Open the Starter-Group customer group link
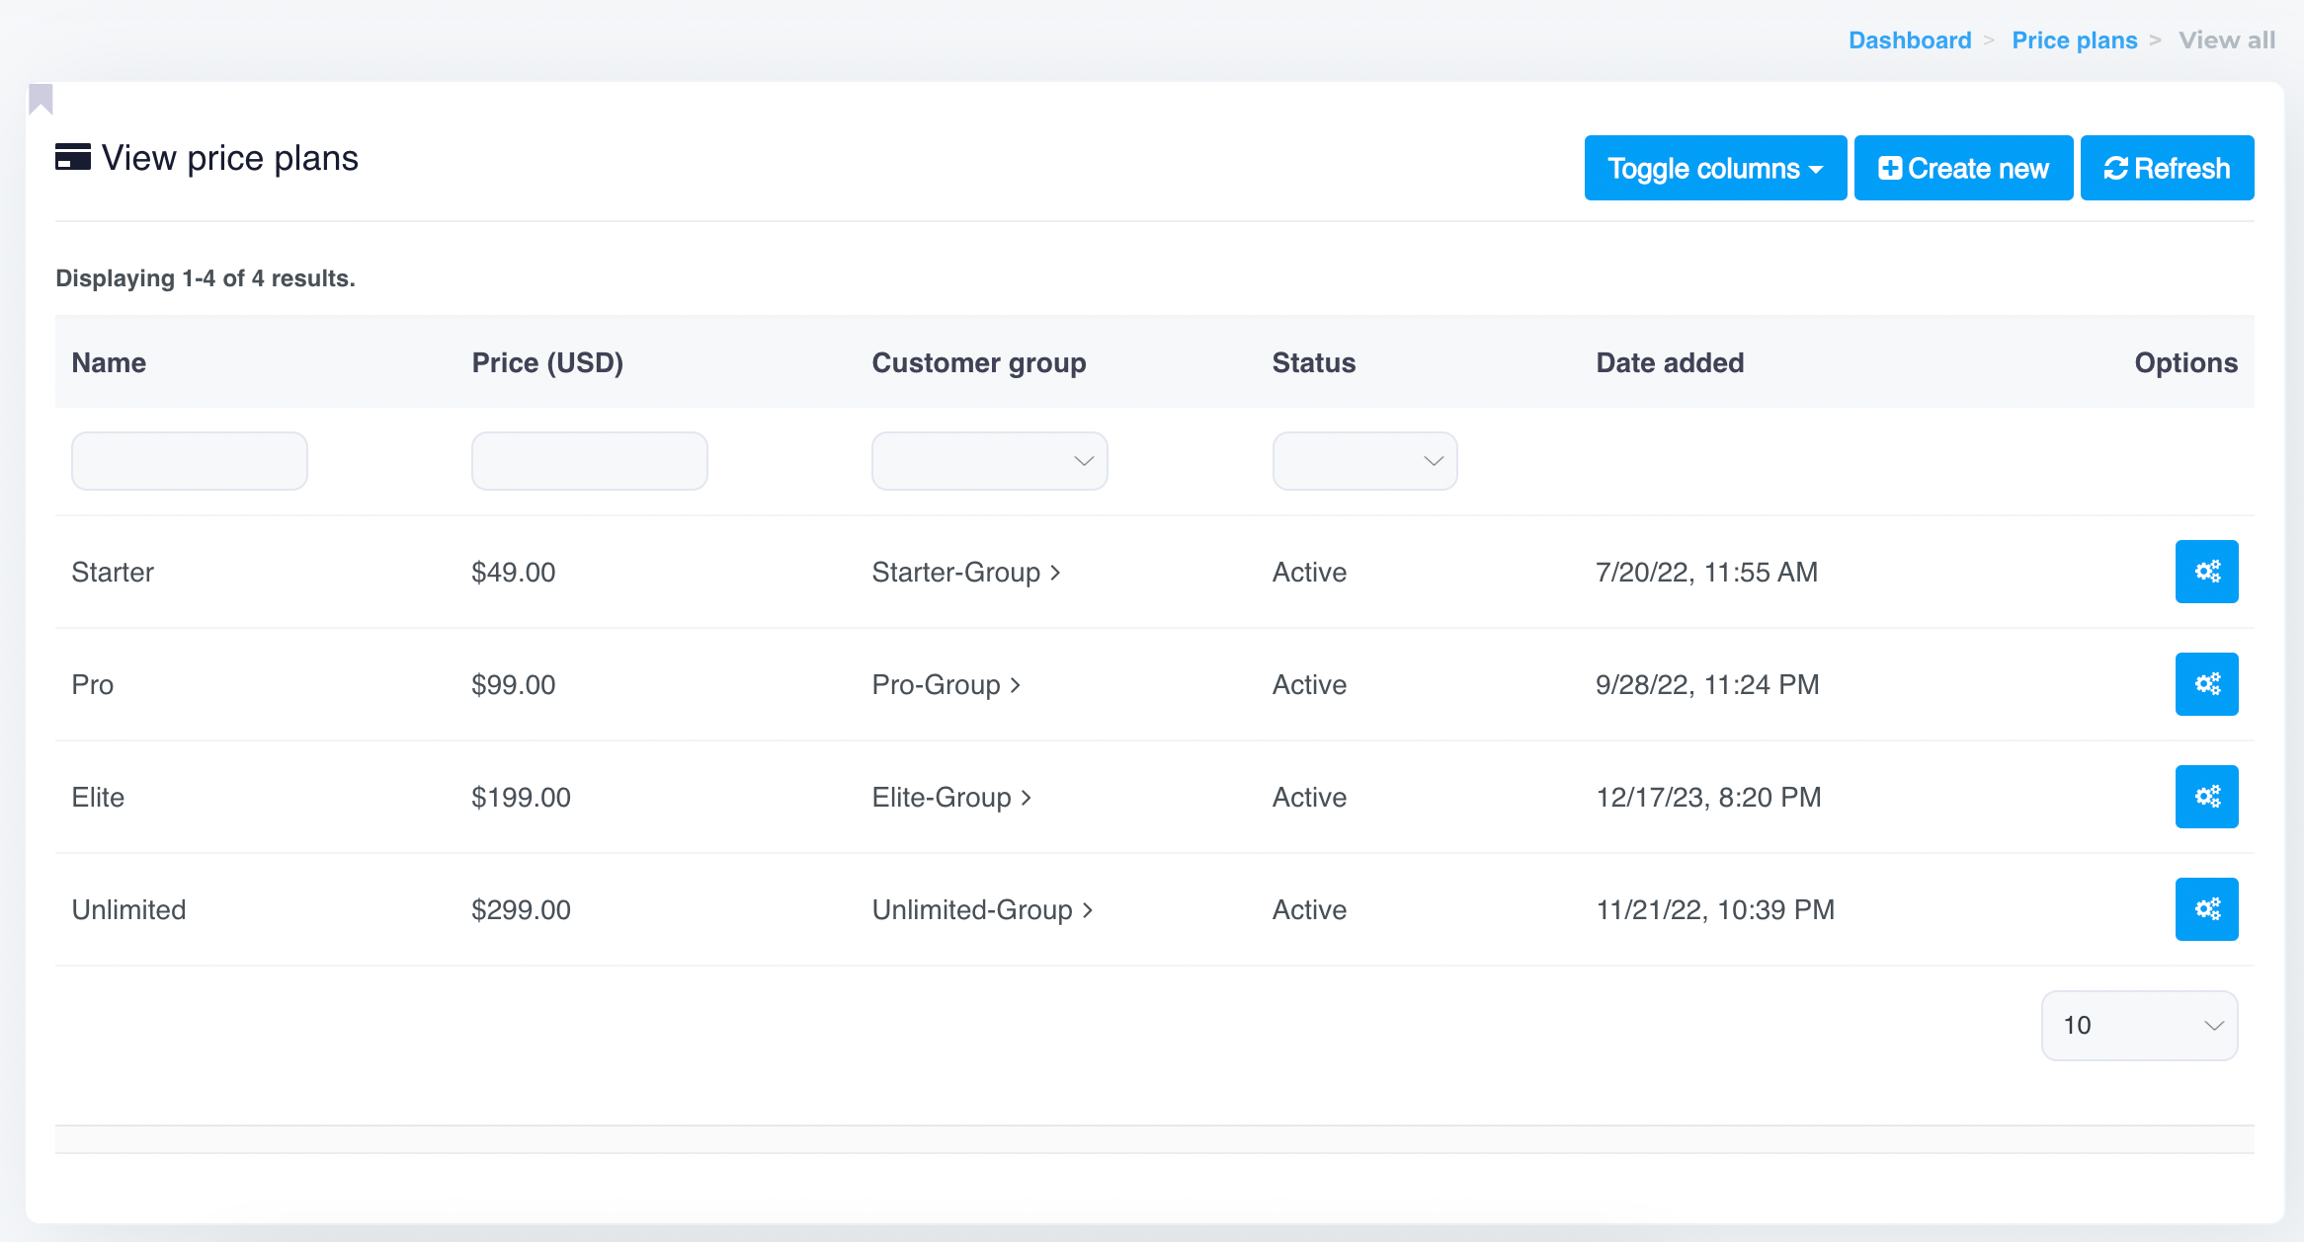The image size is (2304, 1242). point(964,572)
